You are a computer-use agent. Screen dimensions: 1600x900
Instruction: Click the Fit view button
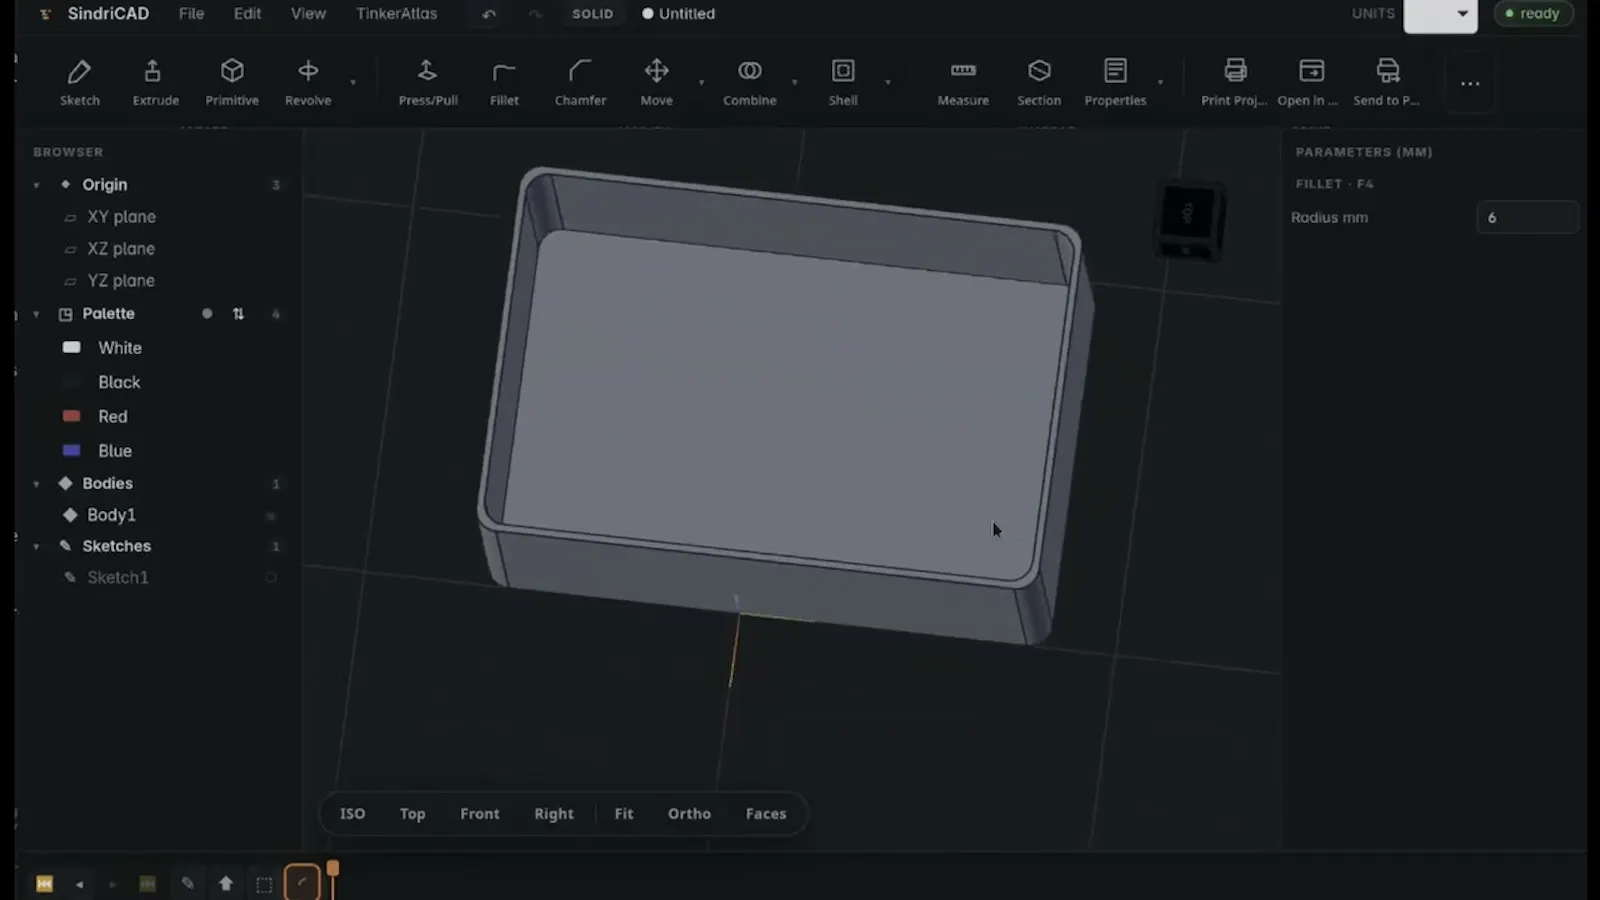click(623, 814)
